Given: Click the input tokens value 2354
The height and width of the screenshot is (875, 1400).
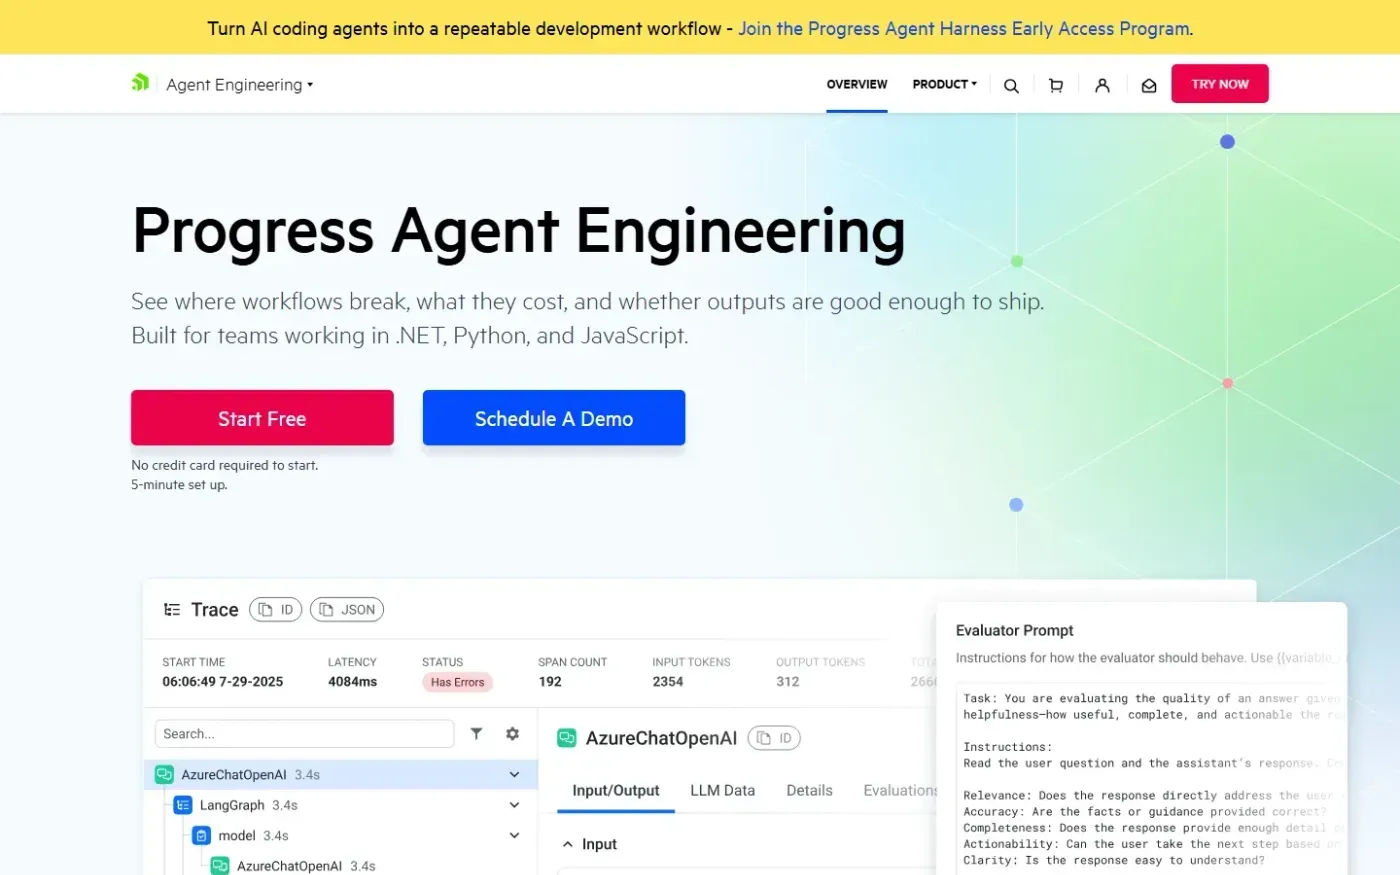Looking at the screenshot, I should (668, 681).
